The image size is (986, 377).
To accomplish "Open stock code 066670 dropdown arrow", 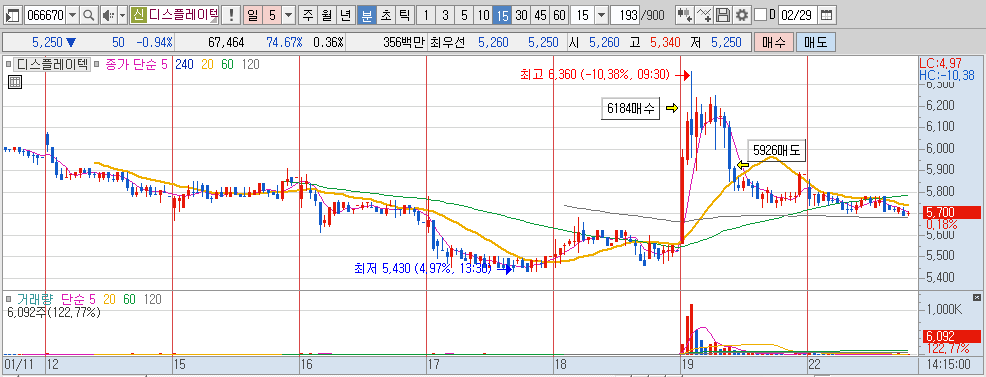I will (73, 15).
